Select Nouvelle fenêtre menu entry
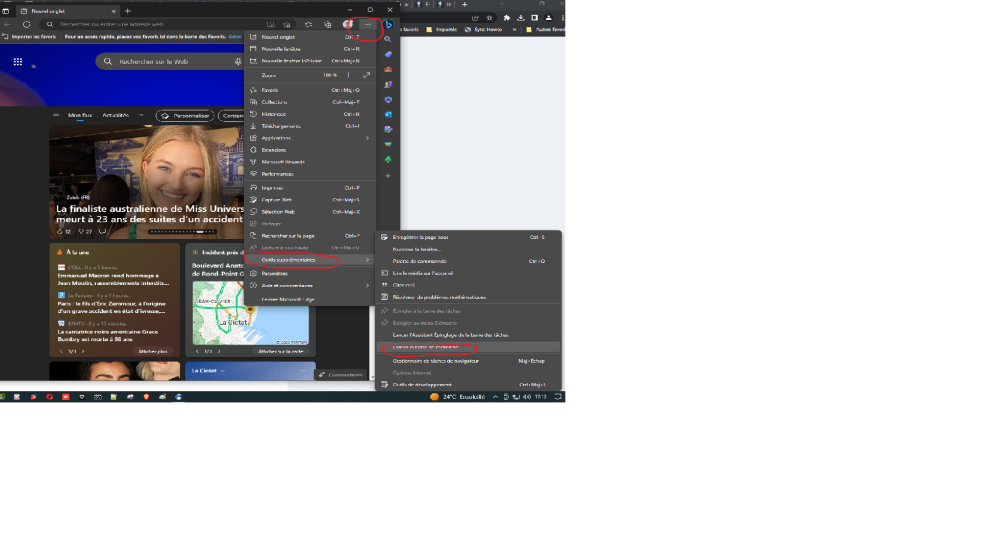 click(x=310, y=49)
